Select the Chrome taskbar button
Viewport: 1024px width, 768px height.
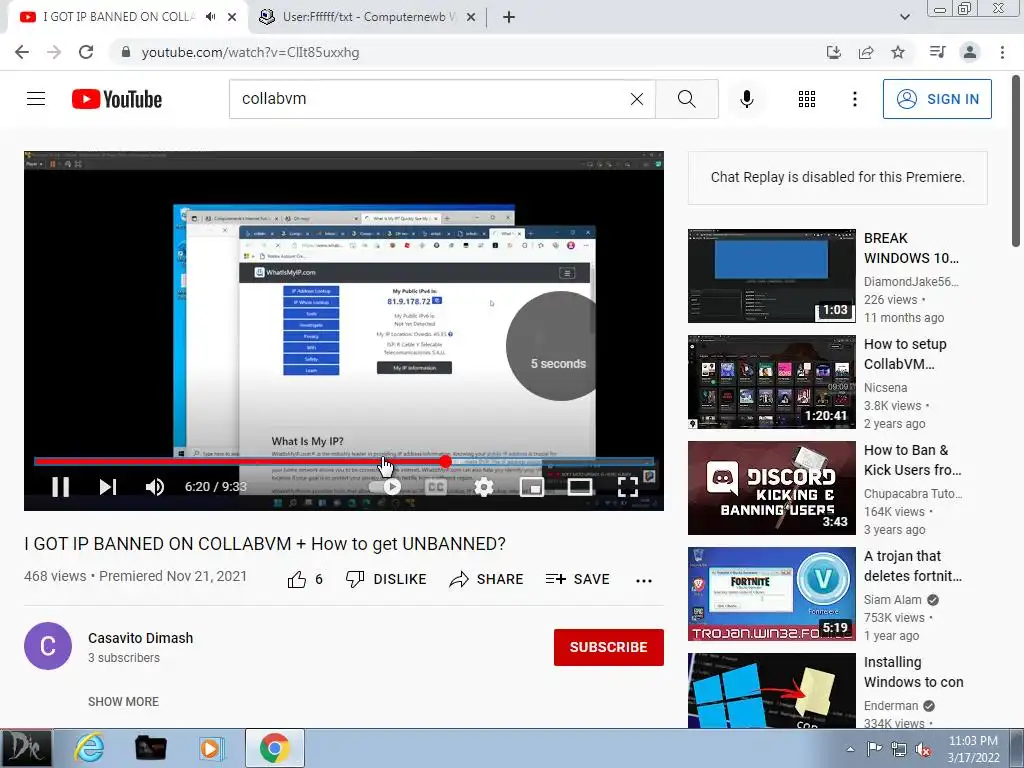click(274, 748)
